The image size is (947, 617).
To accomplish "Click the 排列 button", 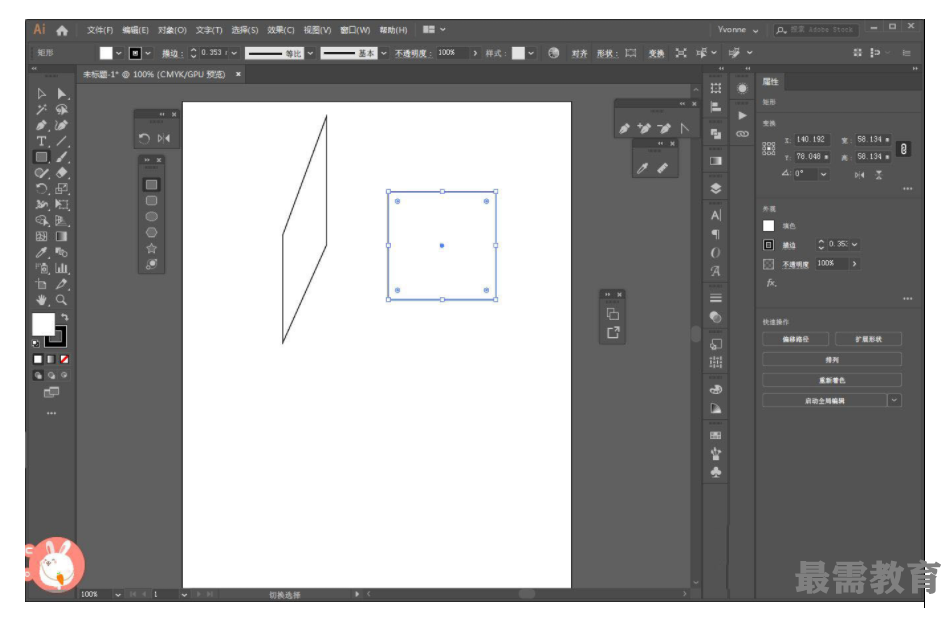I will 832,360.
